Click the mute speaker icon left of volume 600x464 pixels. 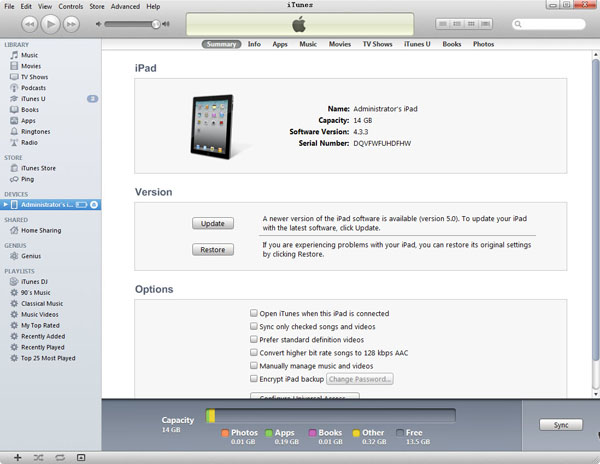click(x=98, y=24)
